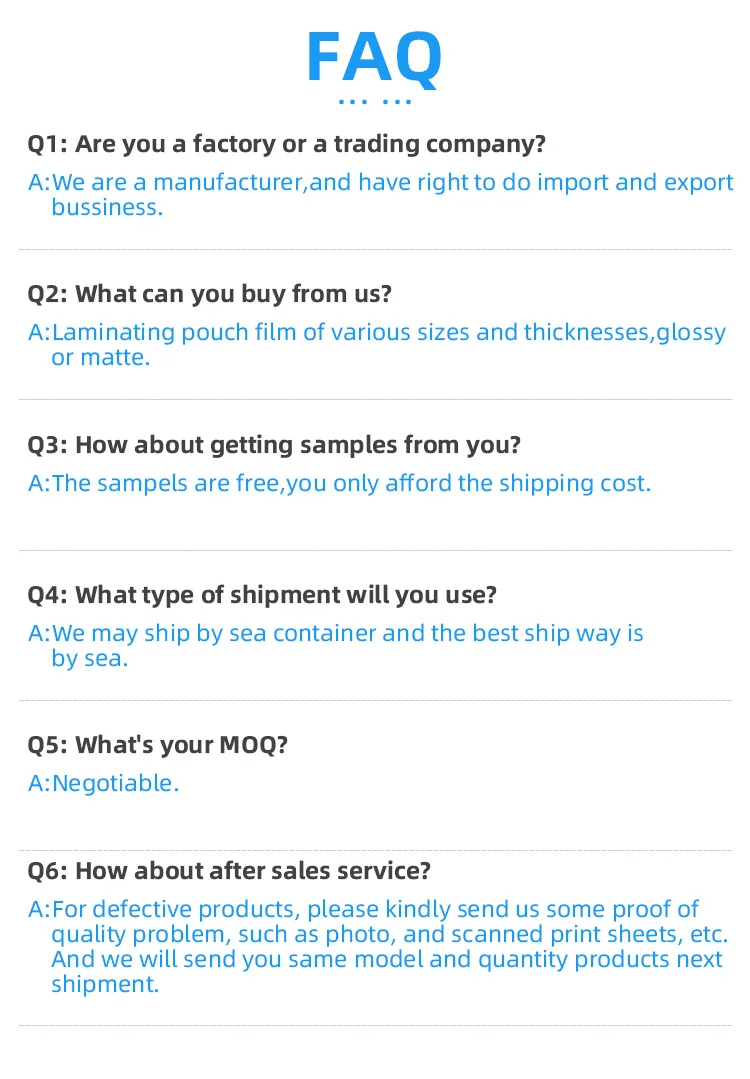Click the 'Negotiable.' answer
750x1079 pixels.
coord(103,783)
